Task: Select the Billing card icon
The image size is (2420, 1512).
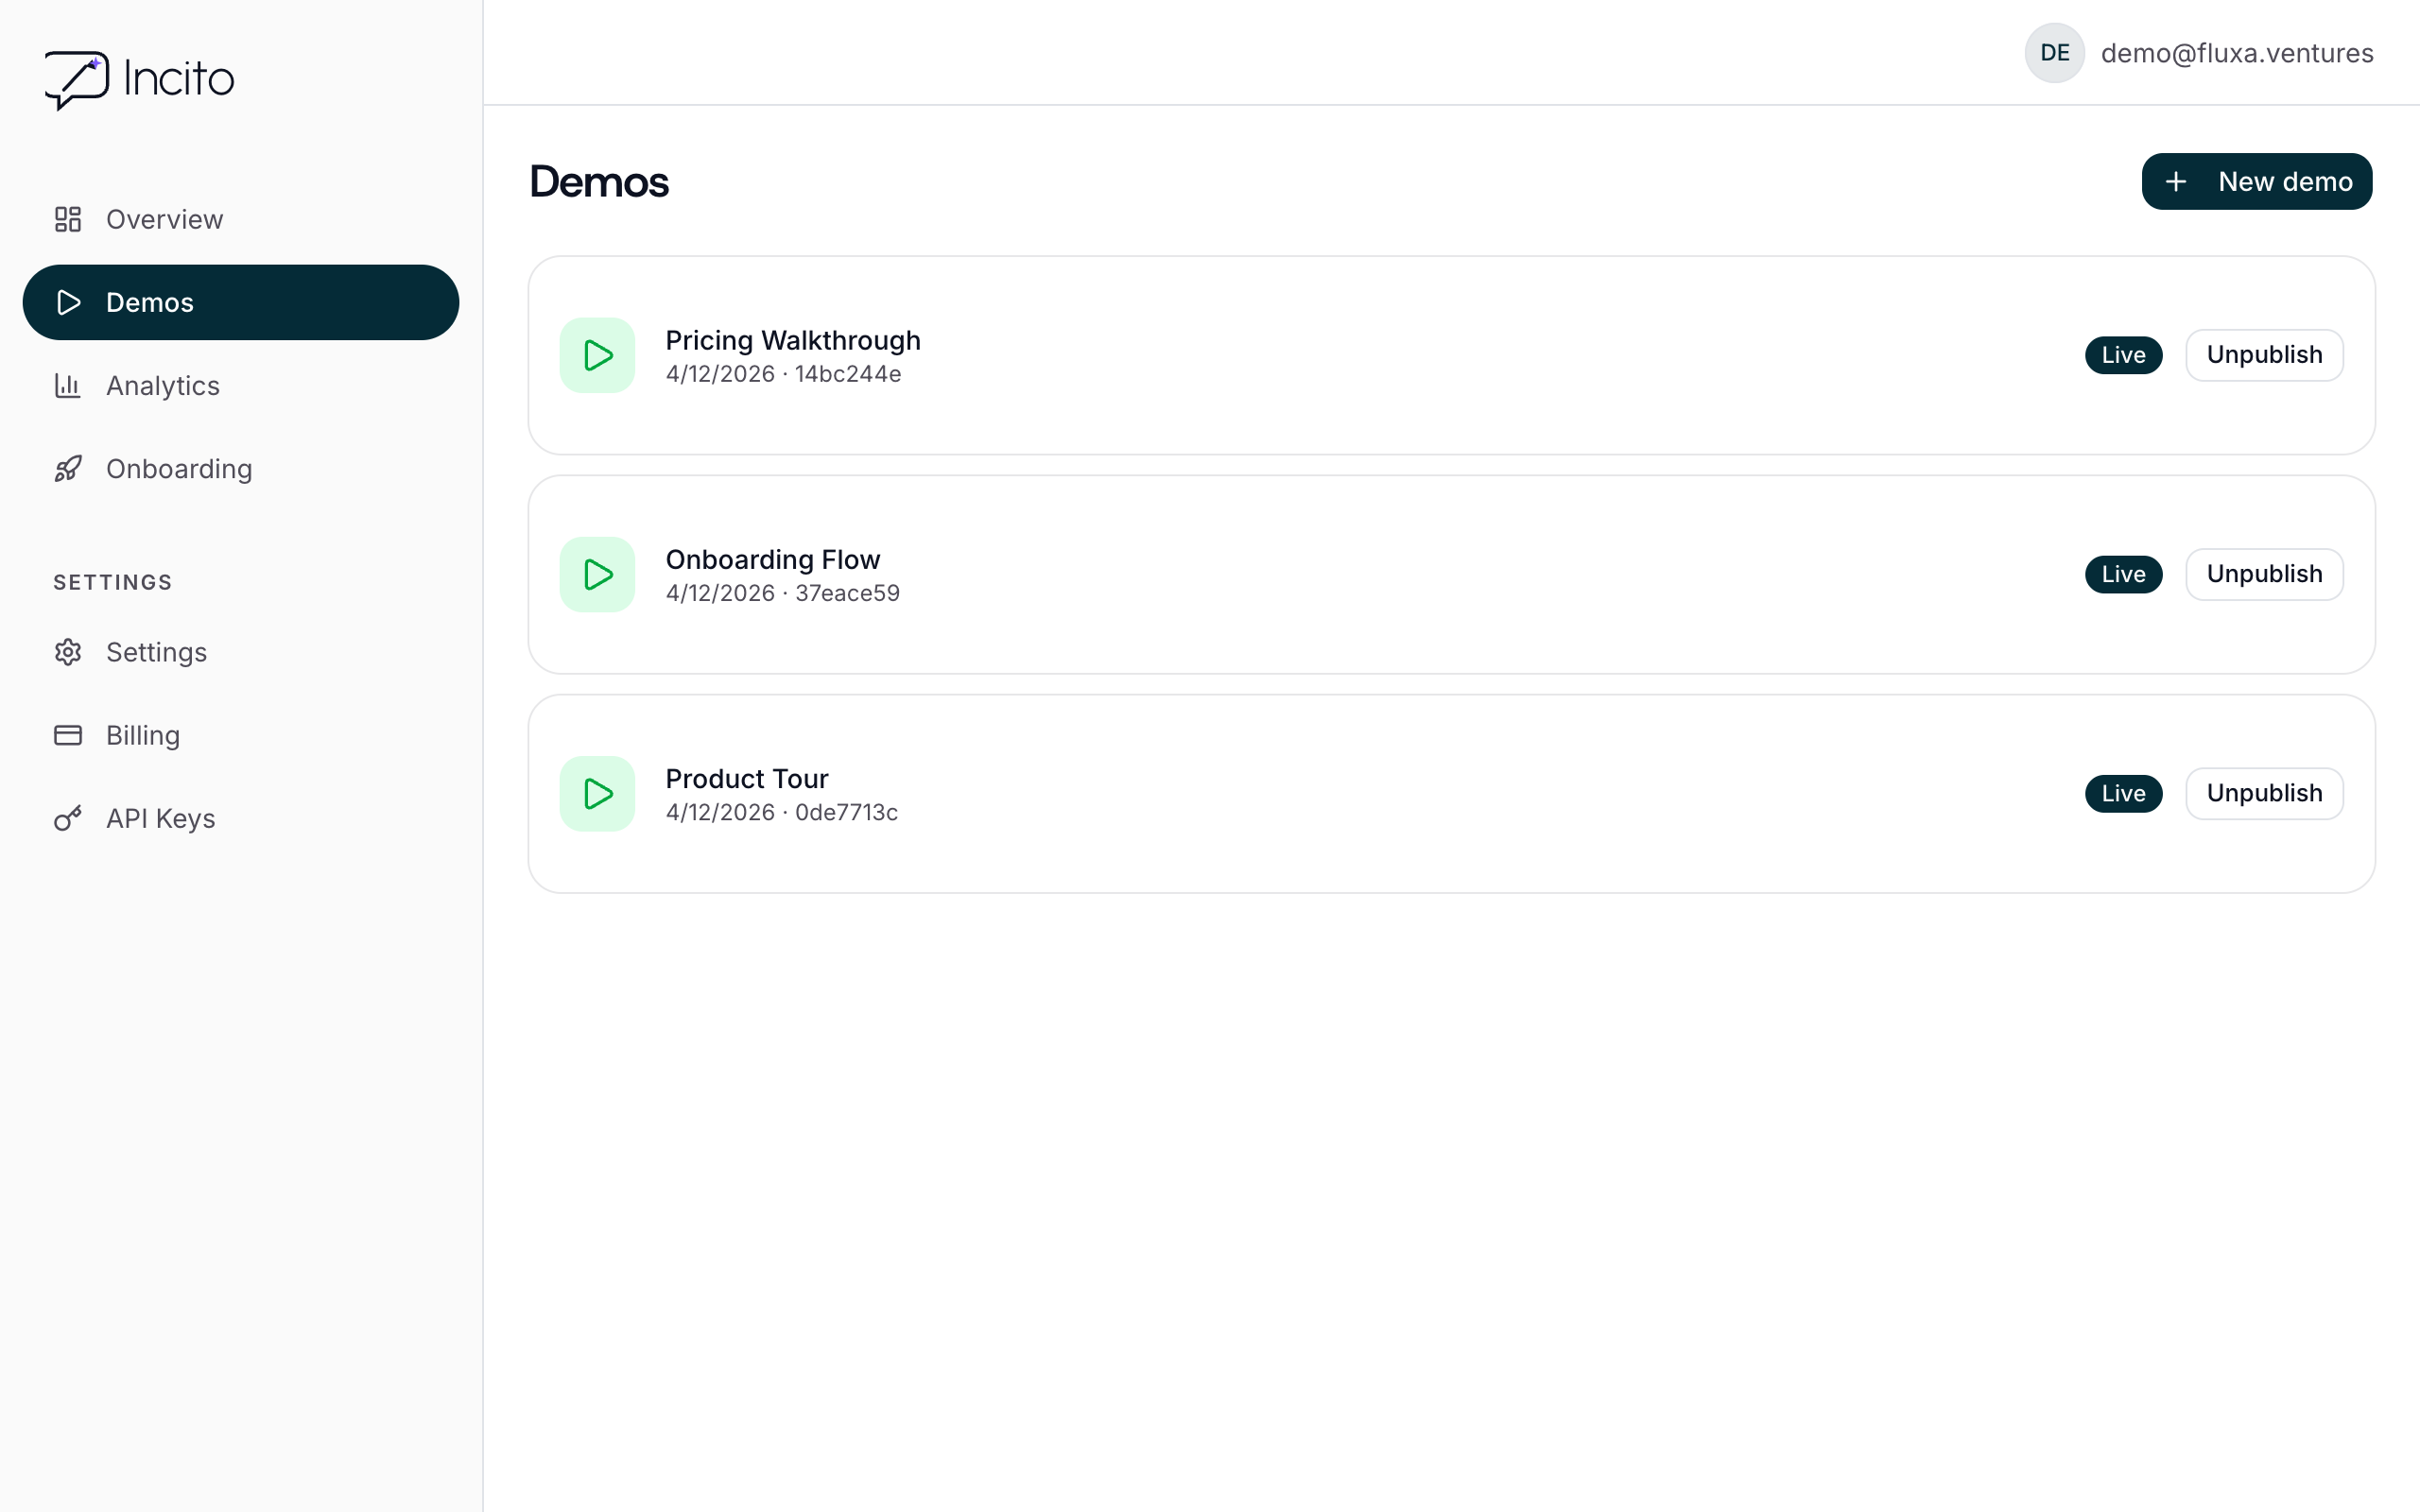Action: [67, 734]
